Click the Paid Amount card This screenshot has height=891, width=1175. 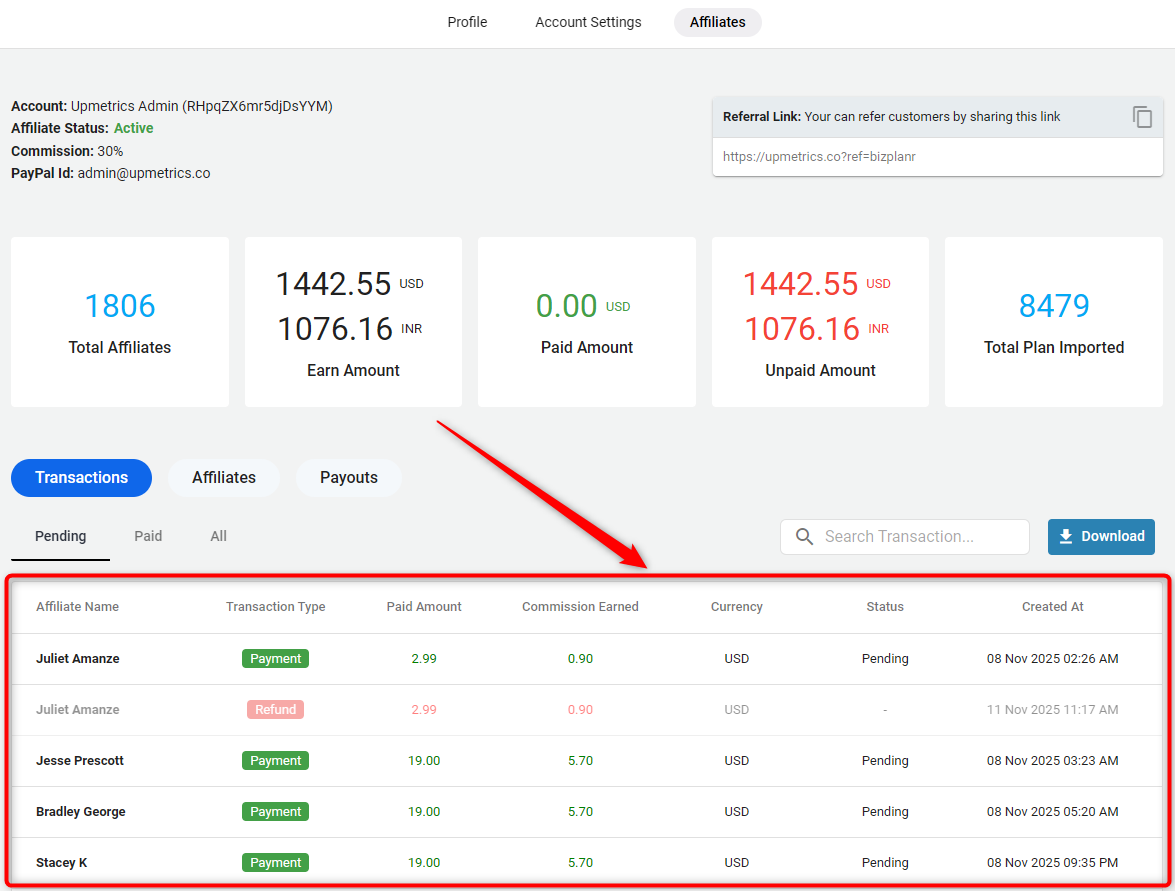[x=587, y=322]
